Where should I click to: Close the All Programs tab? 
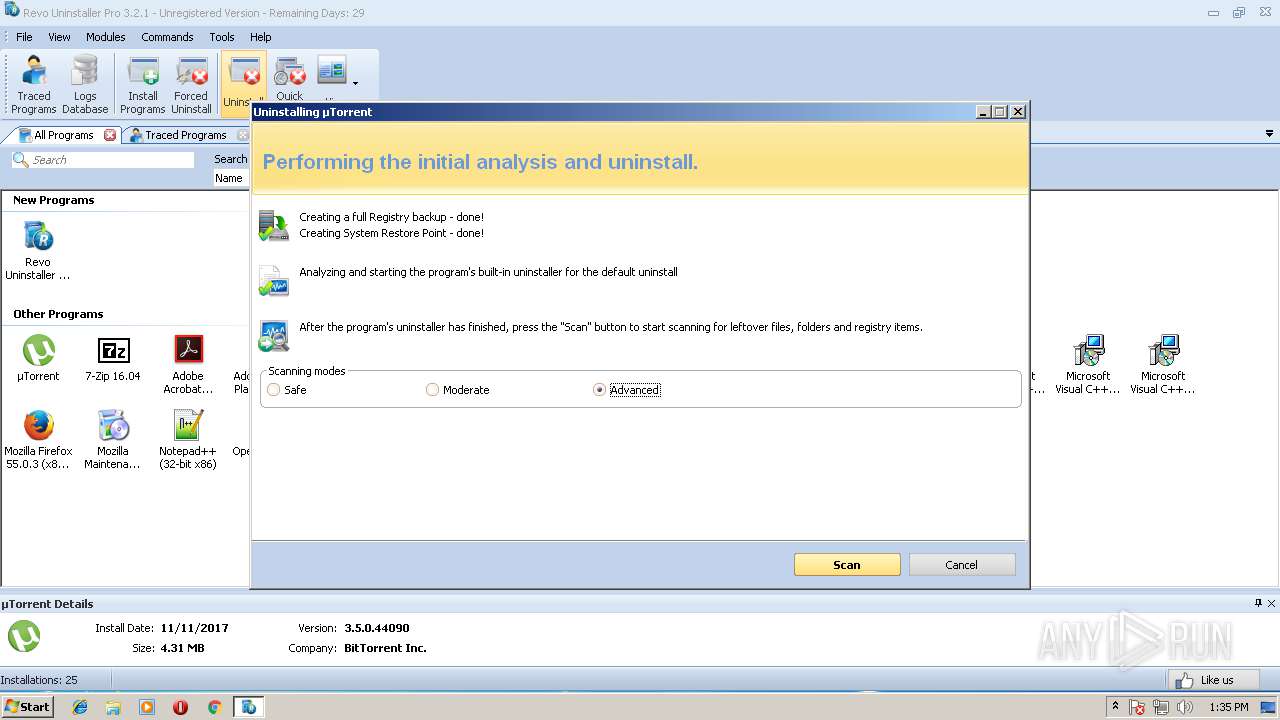[x=110, y=135]
